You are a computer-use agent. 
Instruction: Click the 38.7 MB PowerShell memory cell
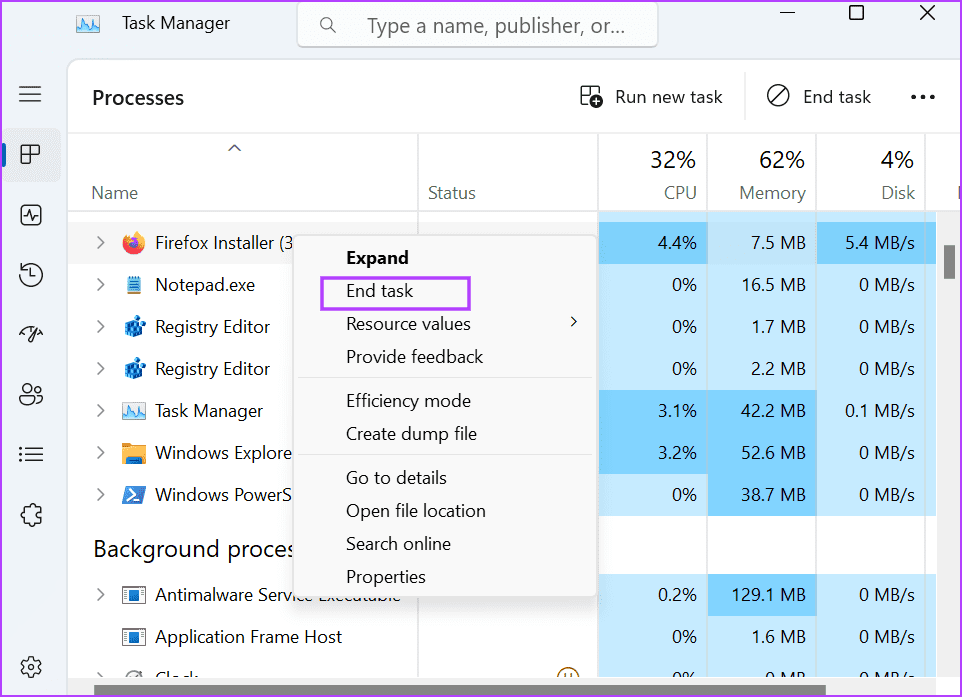coord(762,495)
